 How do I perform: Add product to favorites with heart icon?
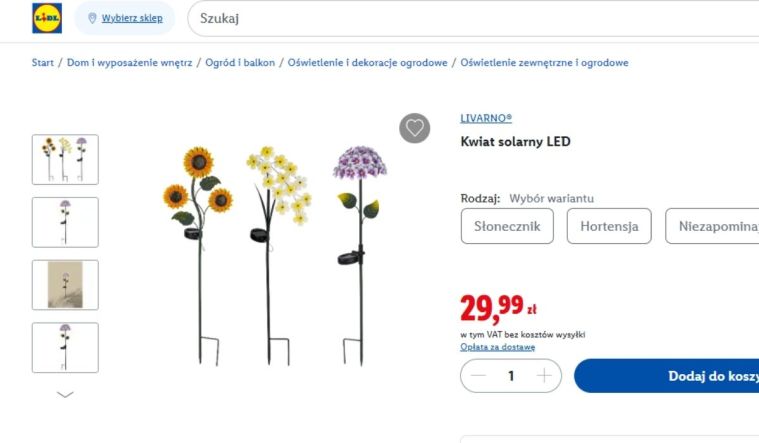click(415, 128)
